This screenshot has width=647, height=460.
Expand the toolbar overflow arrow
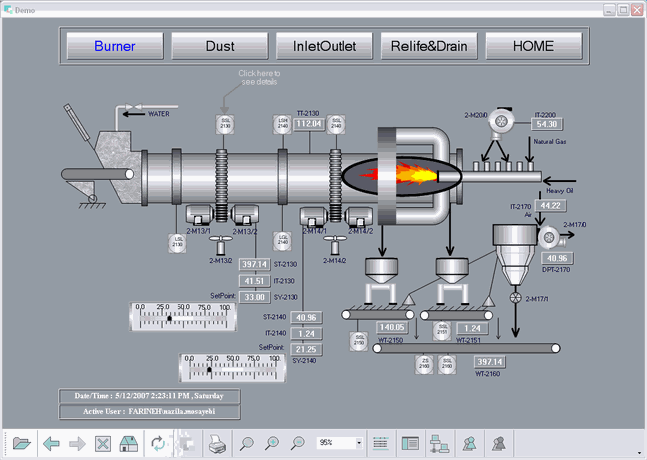tap(640, 453)
